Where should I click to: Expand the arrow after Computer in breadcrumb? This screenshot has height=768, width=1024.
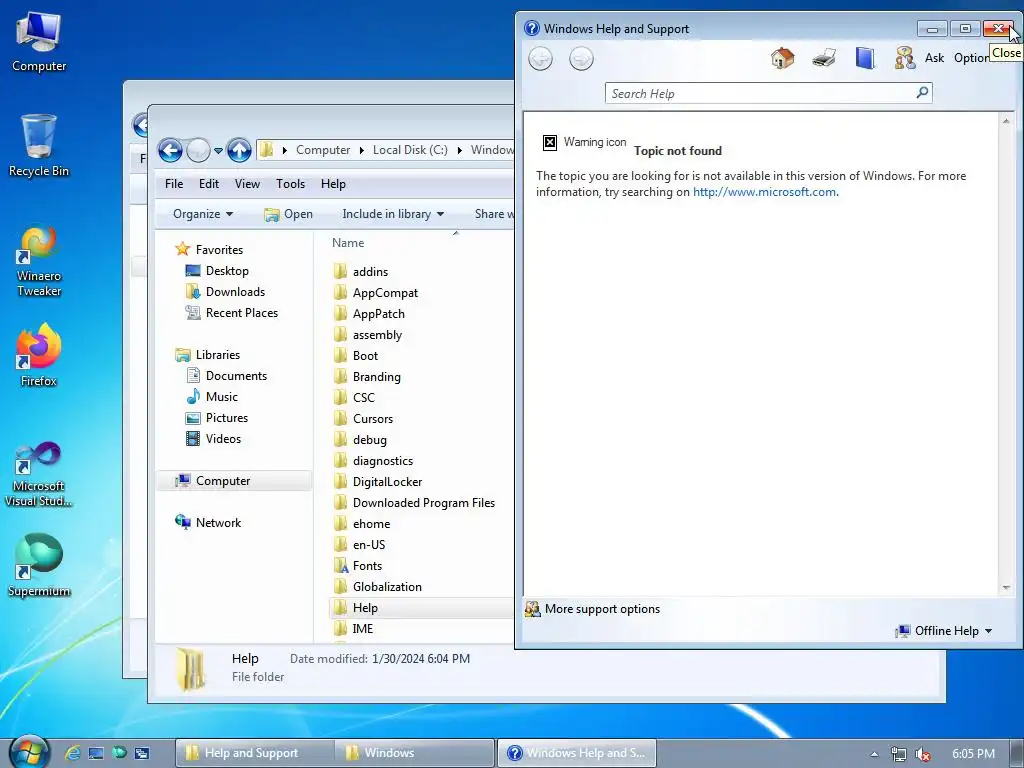tap(362, 150)
